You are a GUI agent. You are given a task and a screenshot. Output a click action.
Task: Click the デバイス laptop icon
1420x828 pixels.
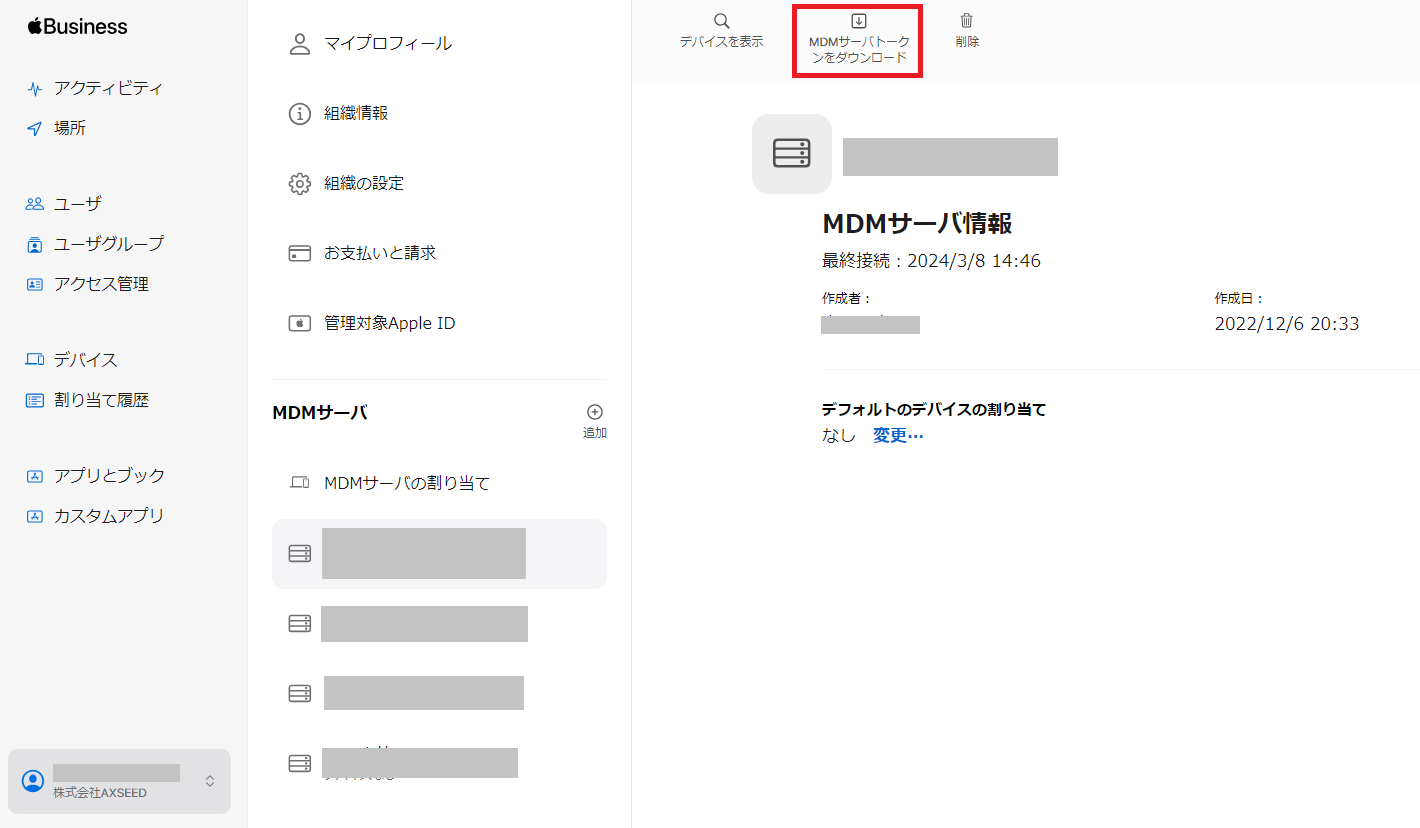[35, 360]
